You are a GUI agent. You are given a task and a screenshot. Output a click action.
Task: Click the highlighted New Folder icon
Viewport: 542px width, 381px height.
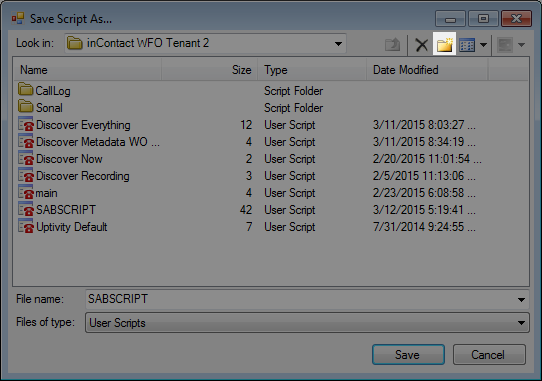coord(444,44)
